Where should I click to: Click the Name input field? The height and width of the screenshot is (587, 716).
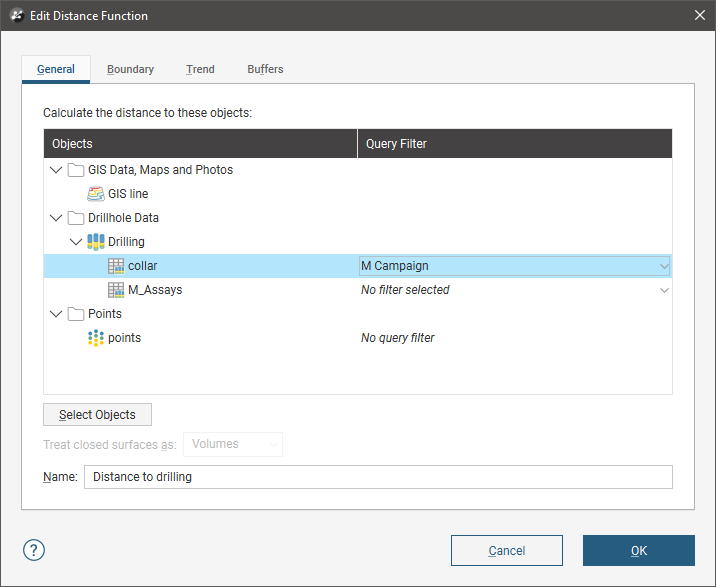pyautogui.click(x=378, y=477)
